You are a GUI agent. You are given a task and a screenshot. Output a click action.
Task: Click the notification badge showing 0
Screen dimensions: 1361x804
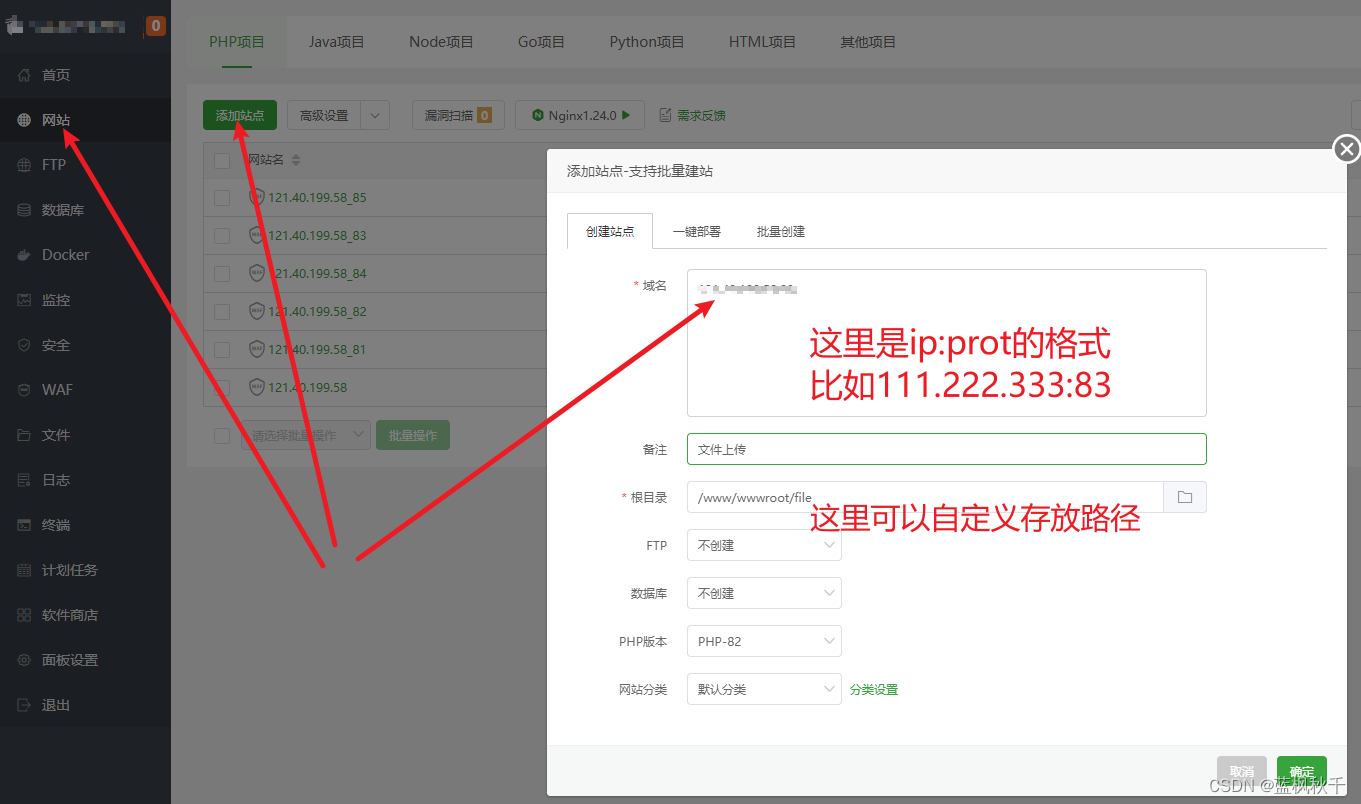point(156,26)
